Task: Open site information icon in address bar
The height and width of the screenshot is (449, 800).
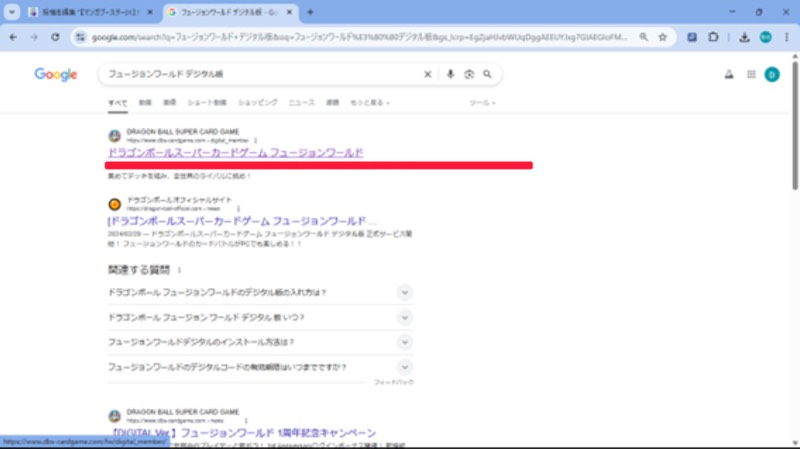Action: (81, 37)
